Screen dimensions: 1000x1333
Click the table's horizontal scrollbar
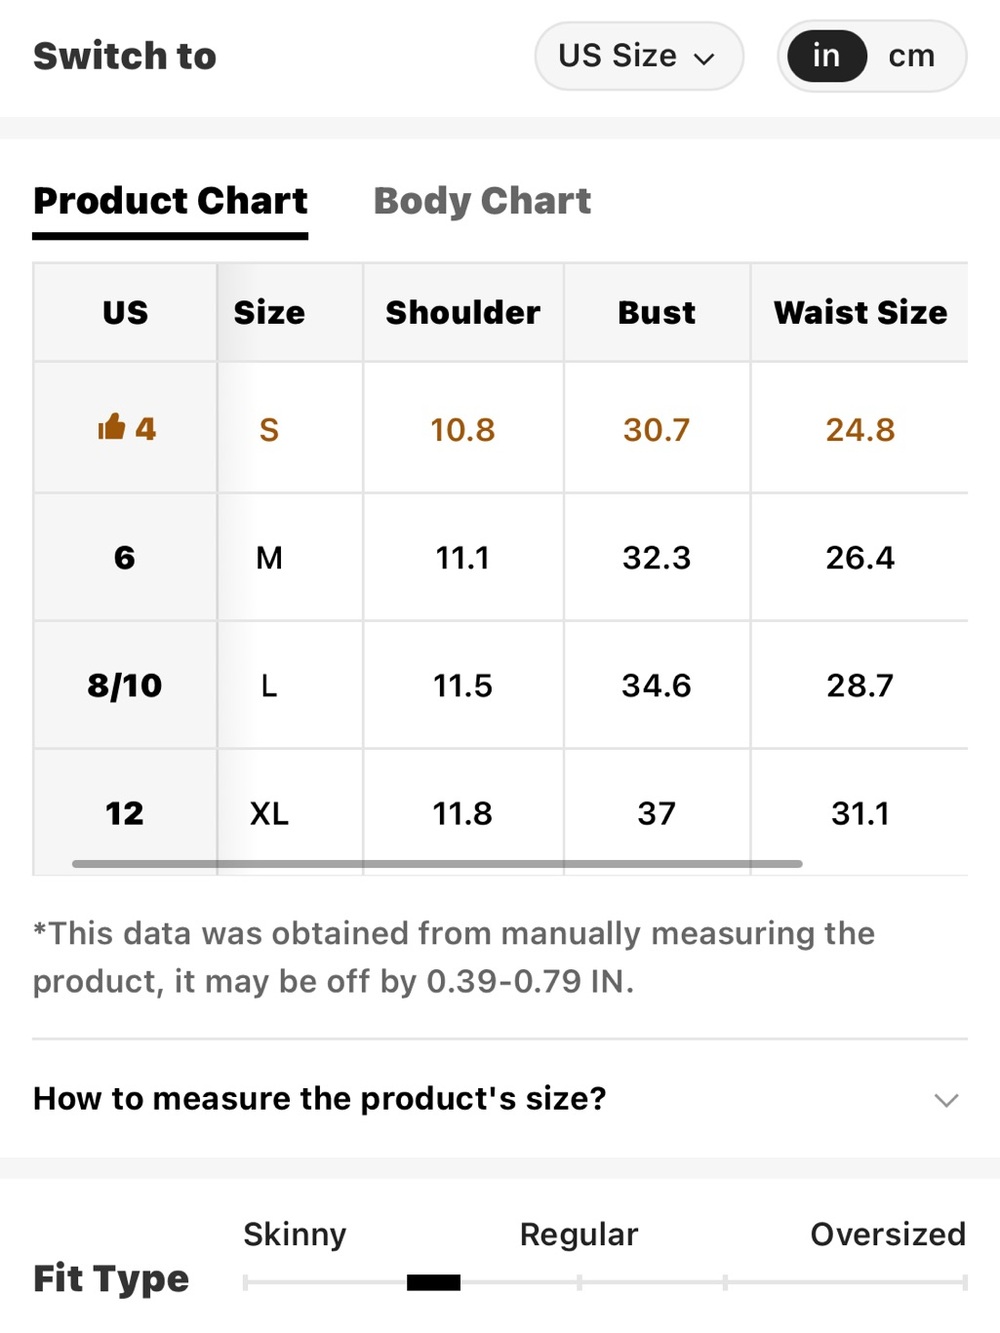[x=437, y=863]
